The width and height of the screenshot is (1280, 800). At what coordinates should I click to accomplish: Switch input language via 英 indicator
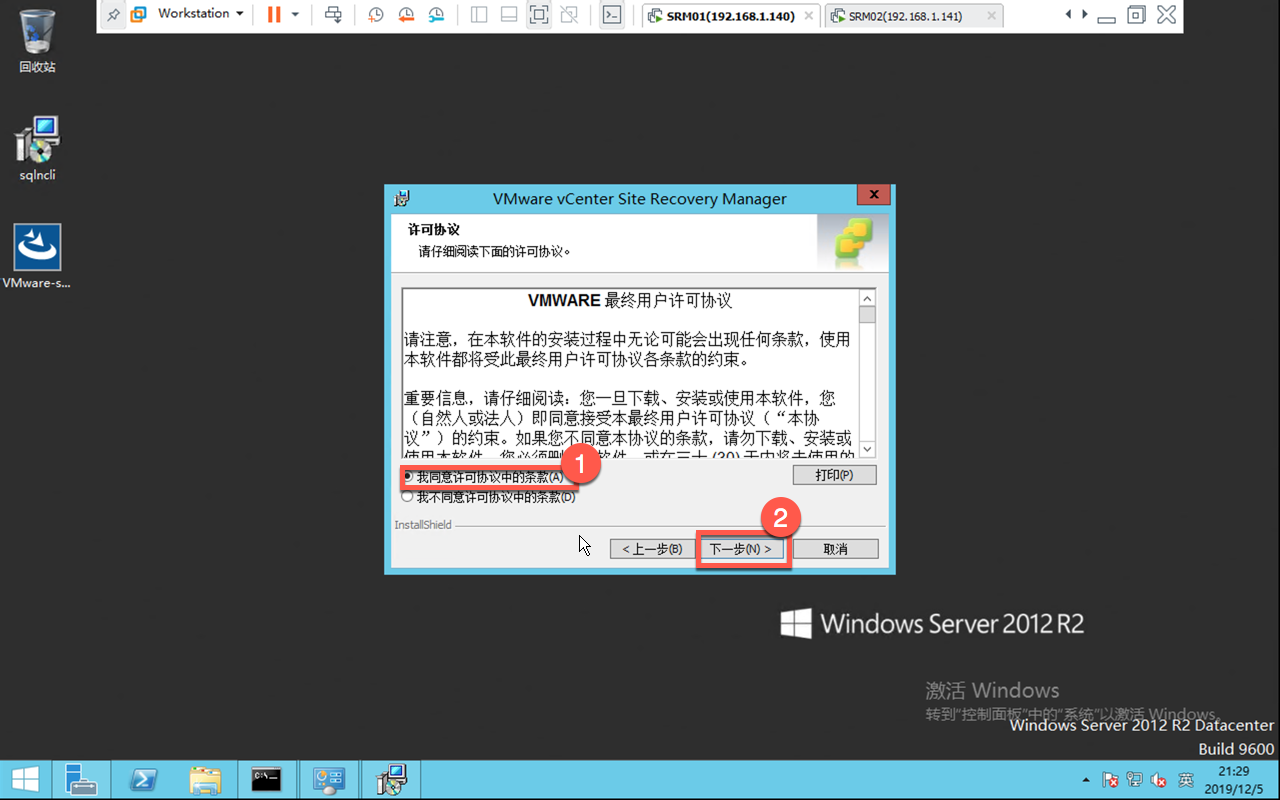tap(1185, 780)
